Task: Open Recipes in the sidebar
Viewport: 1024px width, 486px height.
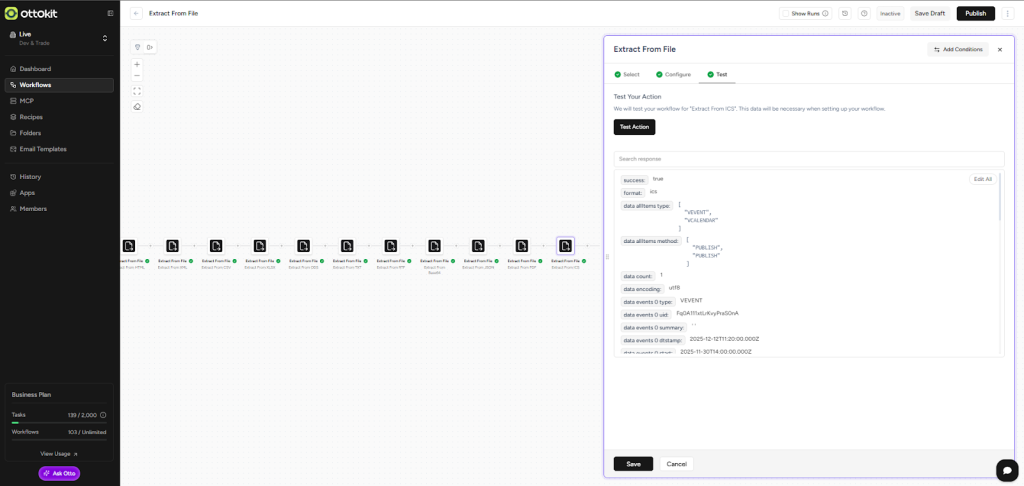Action: (x=31, y=117)
